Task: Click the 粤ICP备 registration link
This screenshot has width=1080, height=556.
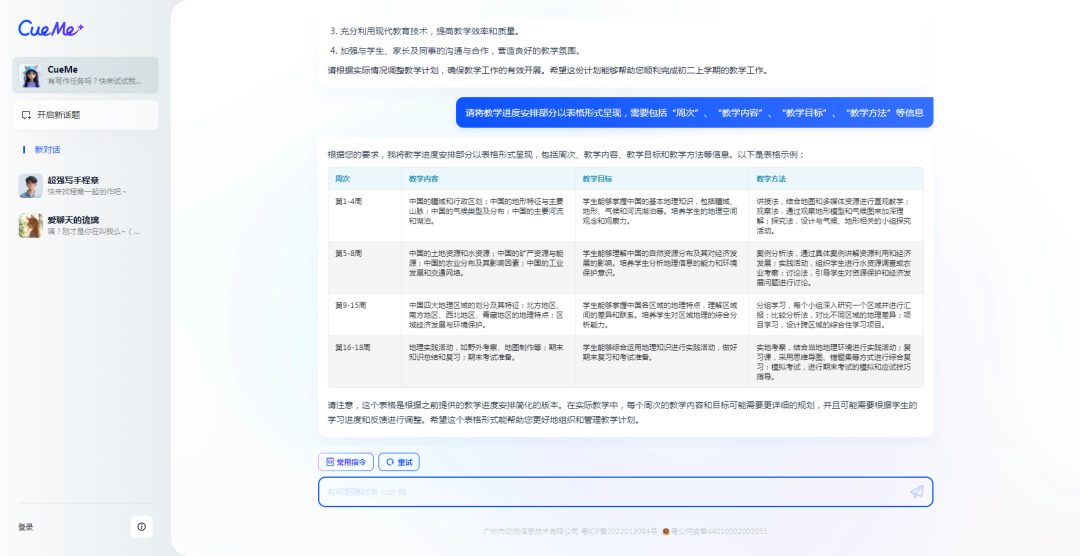Action: tap(619, 531)
